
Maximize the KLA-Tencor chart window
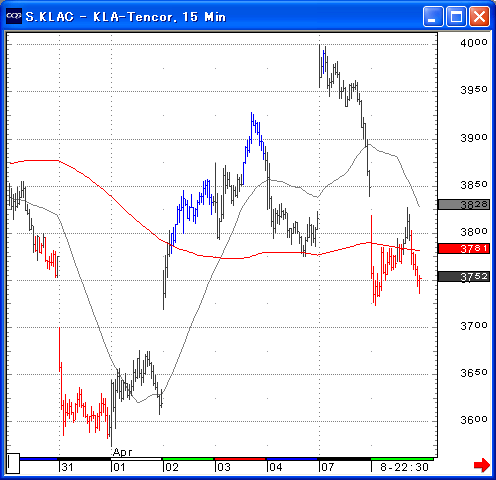tap(456, 16)
